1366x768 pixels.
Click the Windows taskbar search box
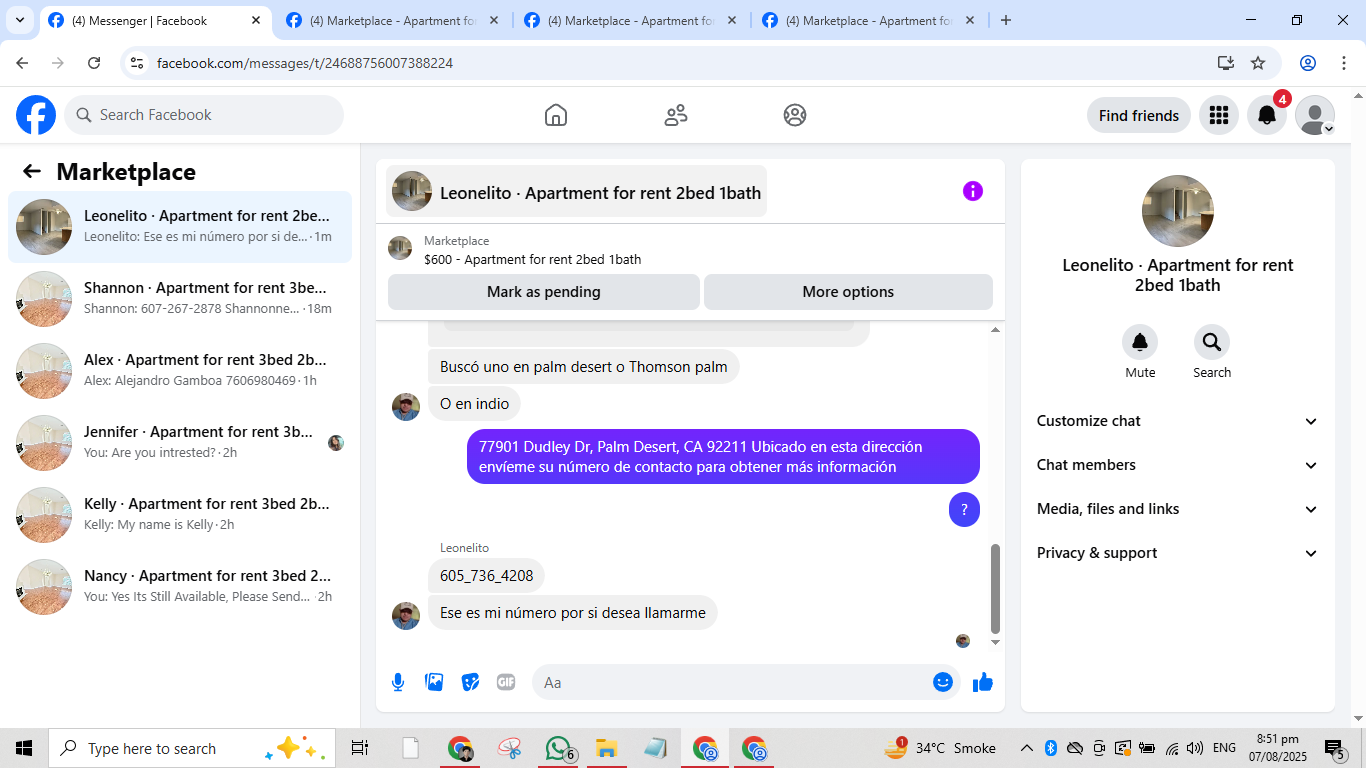192,748
